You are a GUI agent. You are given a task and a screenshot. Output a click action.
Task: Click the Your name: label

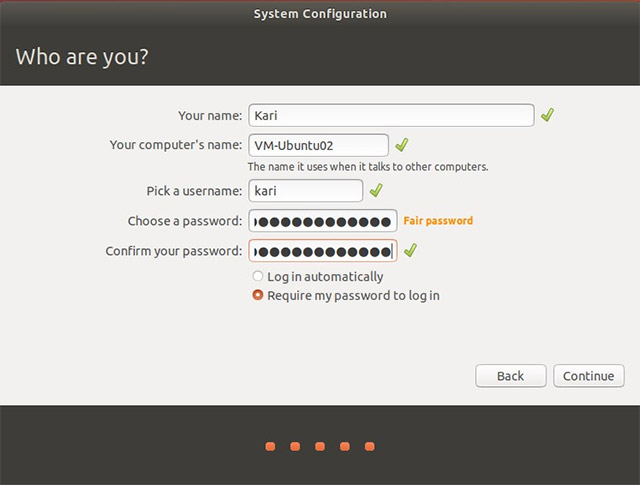point(210,116)
